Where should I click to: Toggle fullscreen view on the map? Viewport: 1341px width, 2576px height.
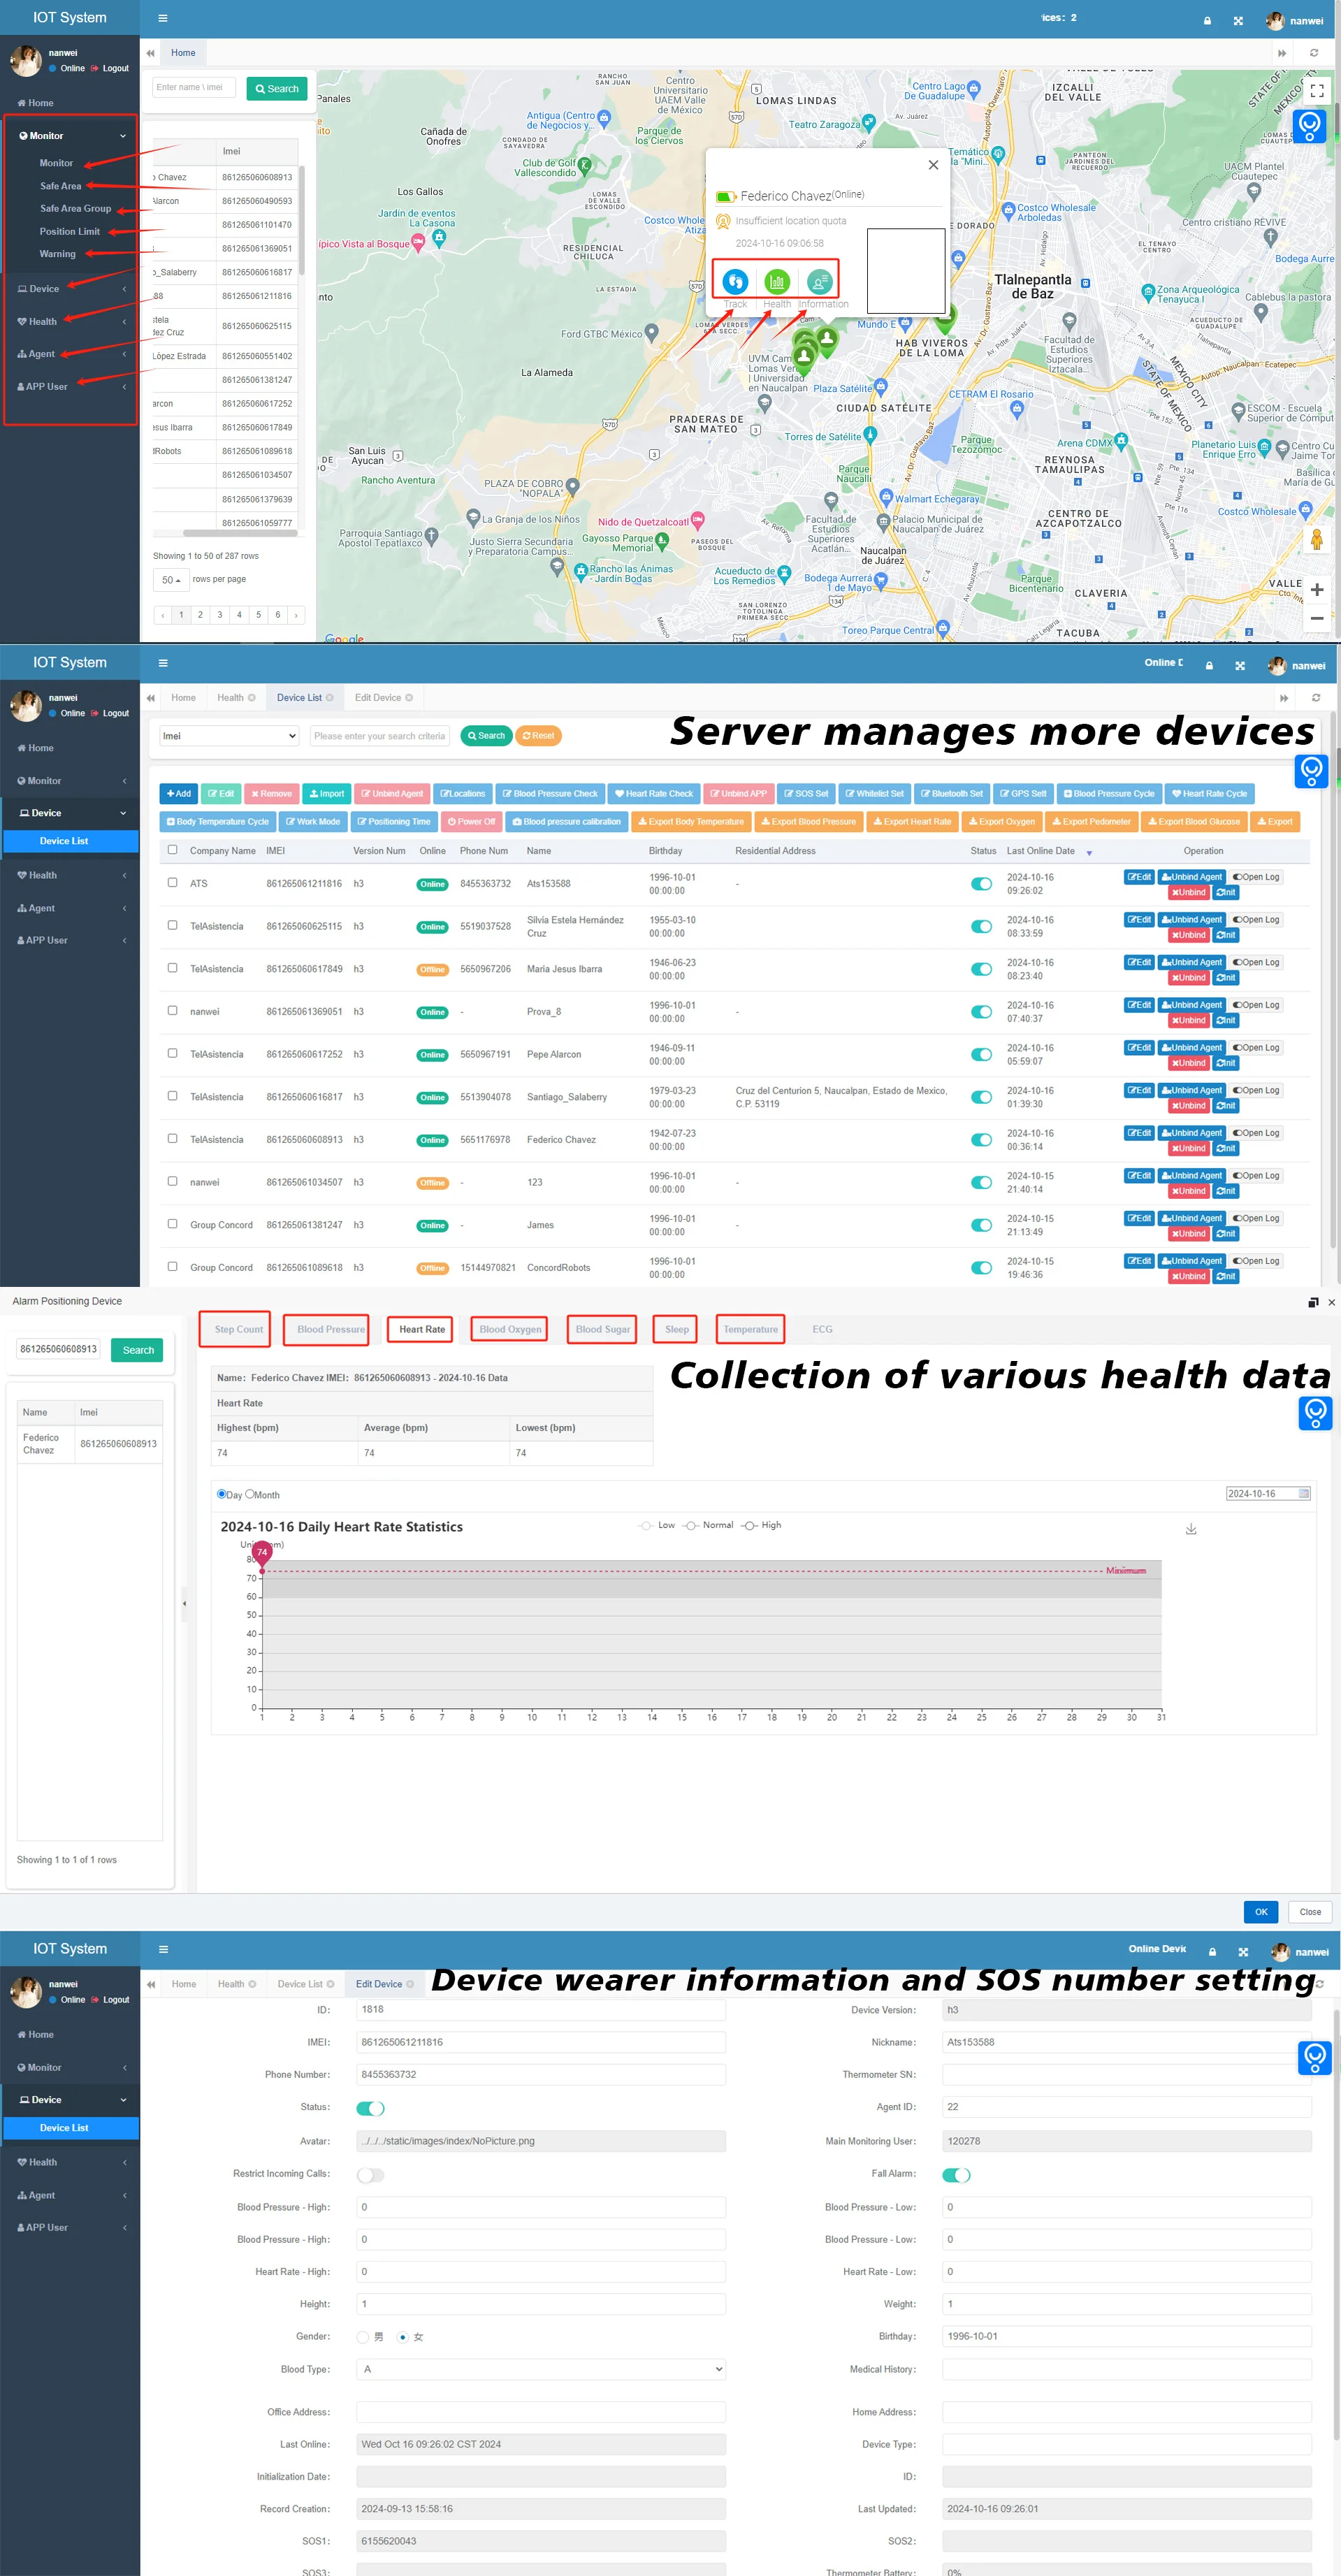[x=1317, y=90]
